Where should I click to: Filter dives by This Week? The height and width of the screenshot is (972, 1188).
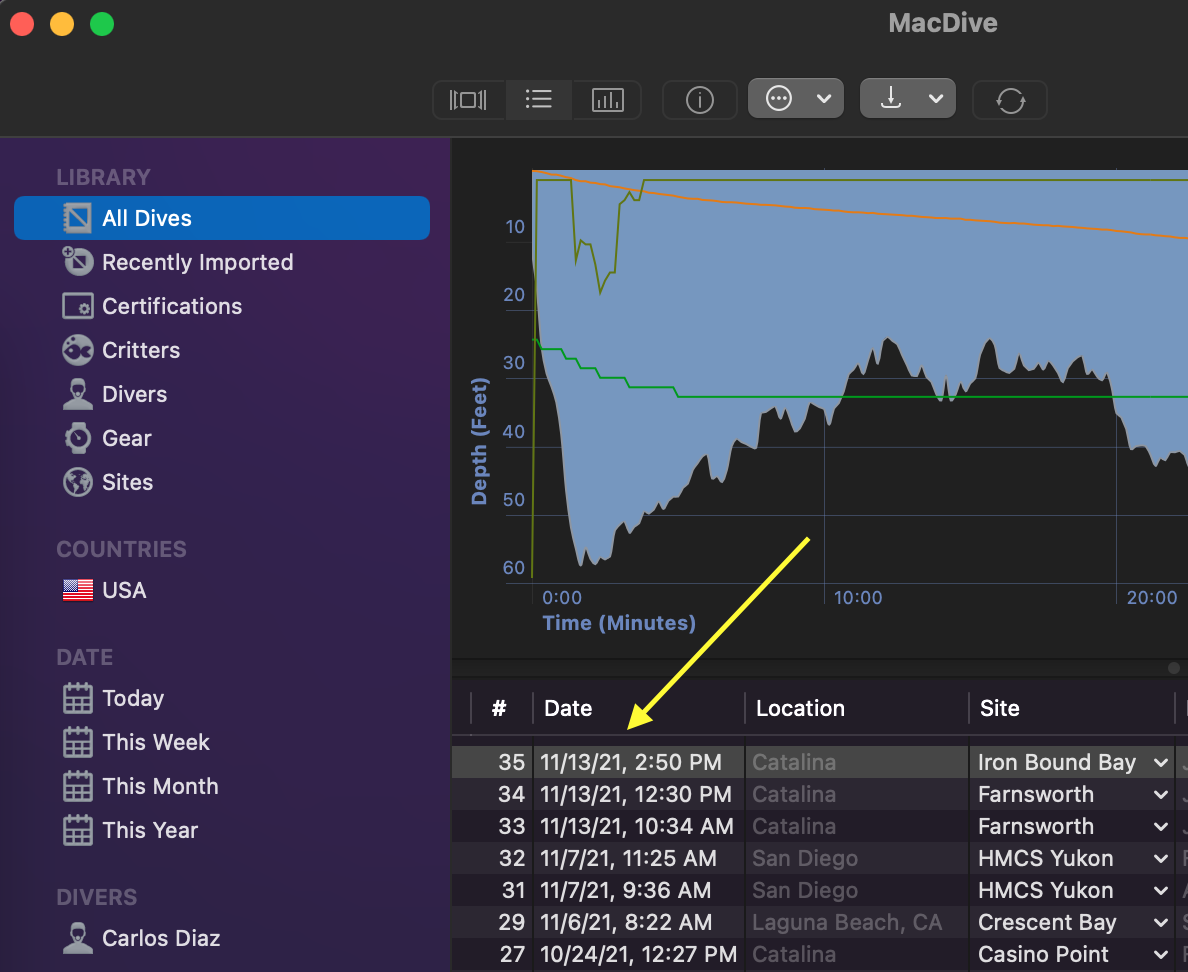pos(155,742)
